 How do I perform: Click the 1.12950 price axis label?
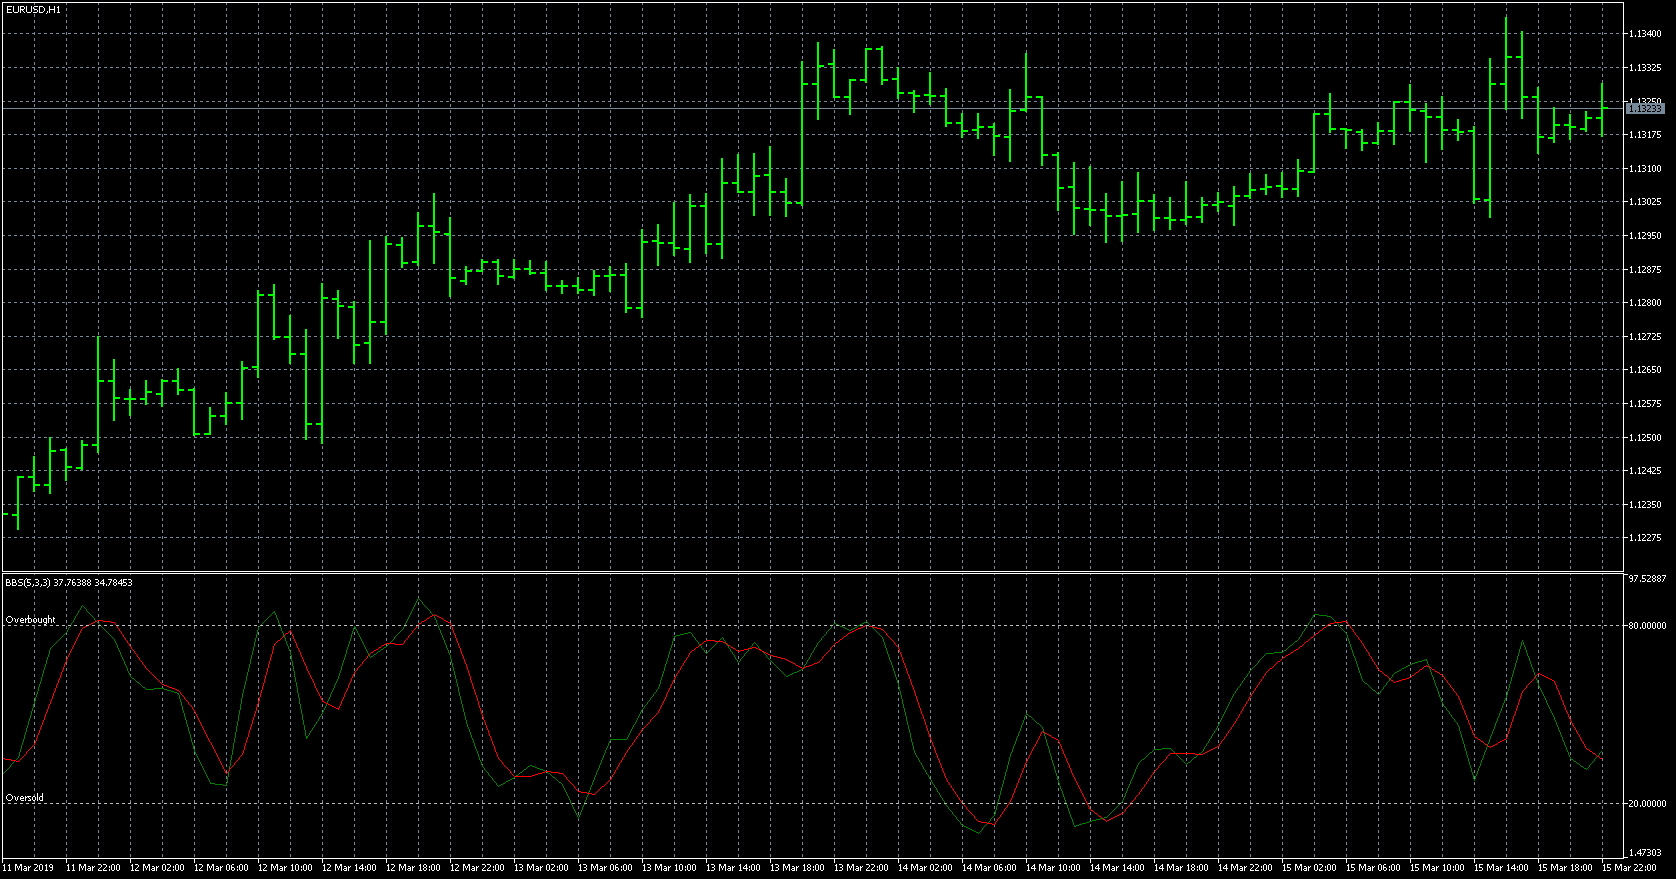(1646, 236)
